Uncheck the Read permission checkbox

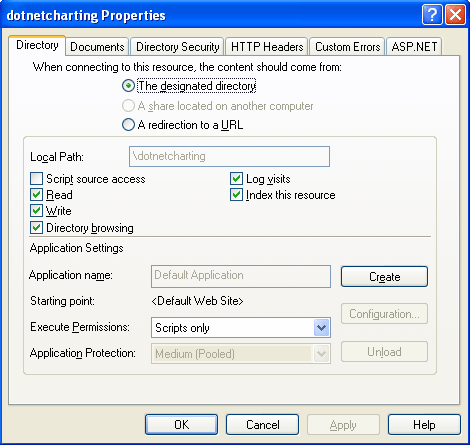point(36,195)
